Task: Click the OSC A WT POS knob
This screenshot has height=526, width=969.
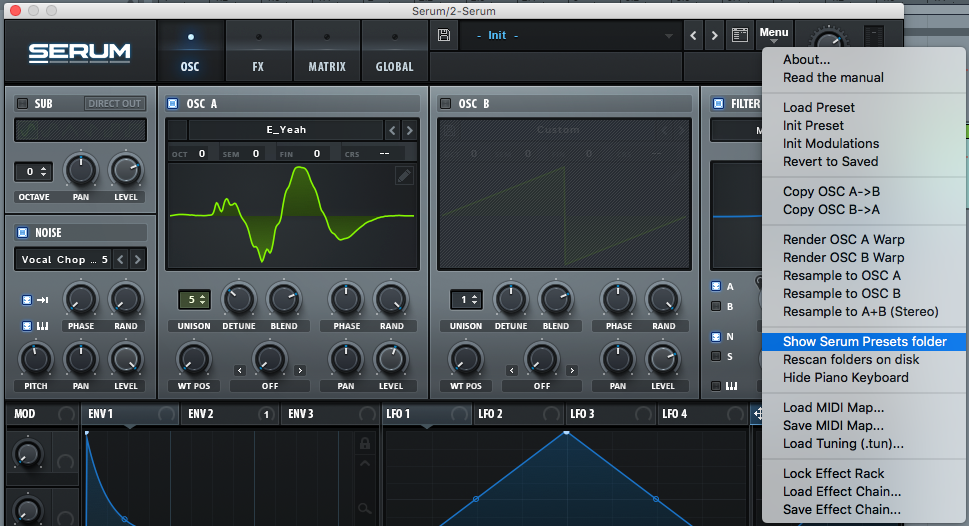Action: [x=193, y=359]
